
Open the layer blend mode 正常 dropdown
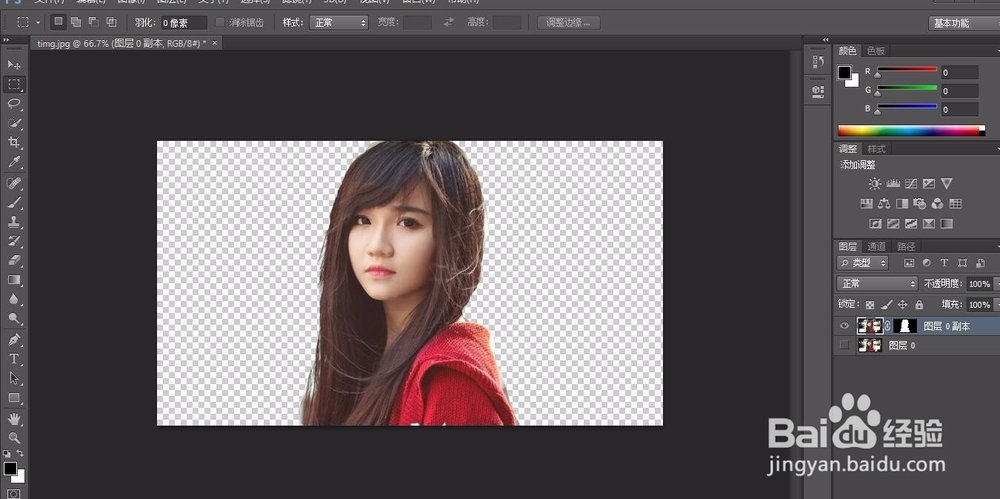click(877, 283)
